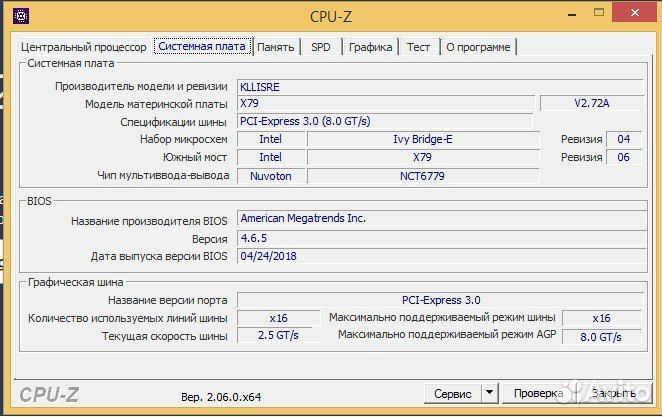Click the V2.72A revision field
The image size is (662, 417).
click(x=591, y=103)
